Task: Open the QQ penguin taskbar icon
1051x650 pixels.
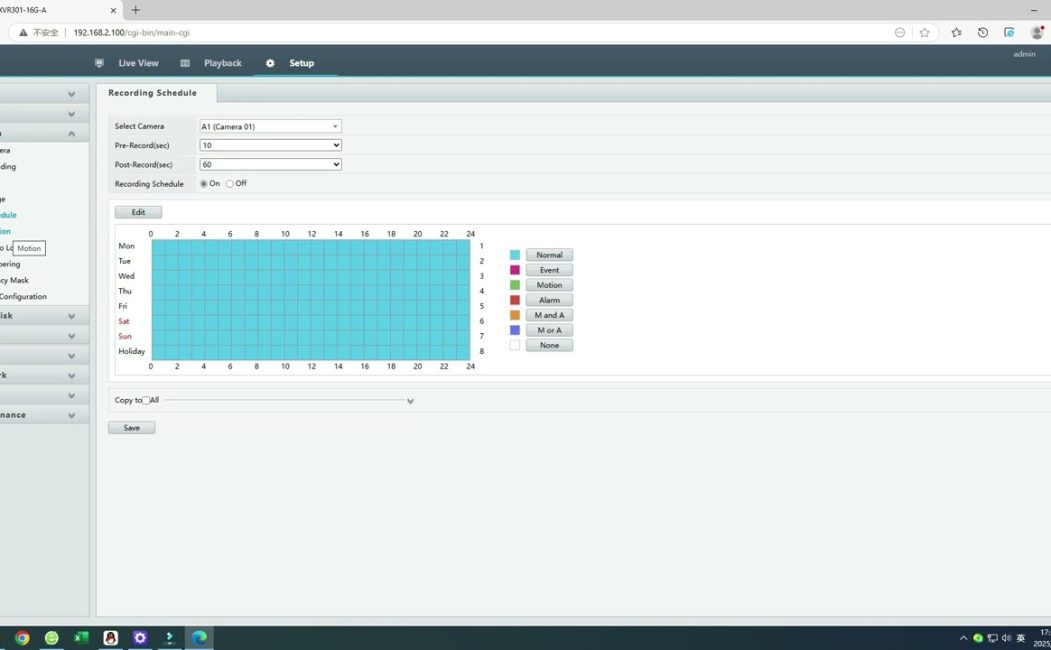Action: 110,638
